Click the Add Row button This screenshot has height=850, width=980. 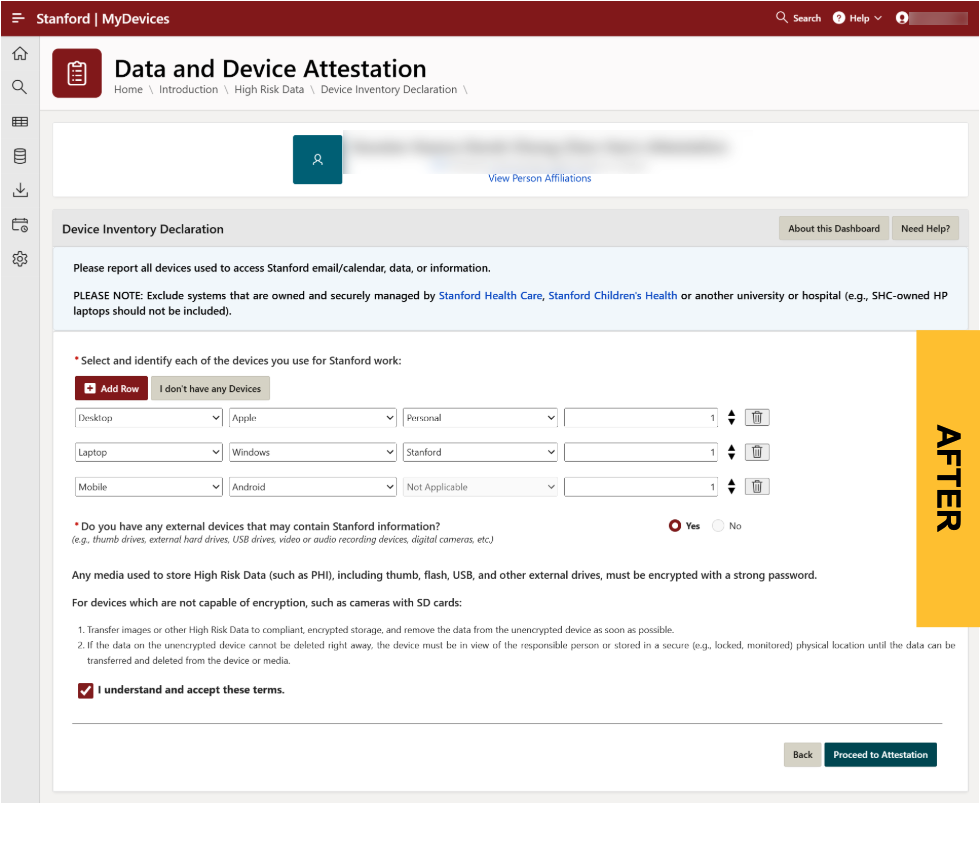pos(111,388)
